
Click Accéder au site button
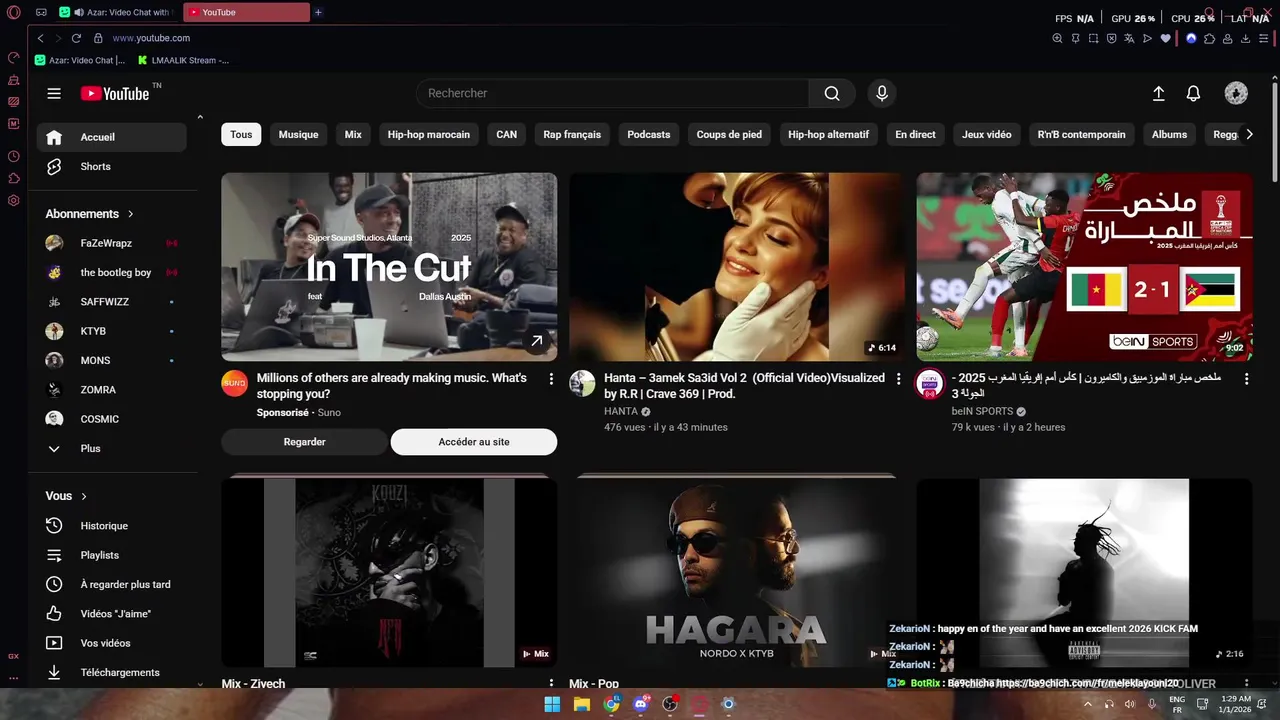(x=474, y=442)
